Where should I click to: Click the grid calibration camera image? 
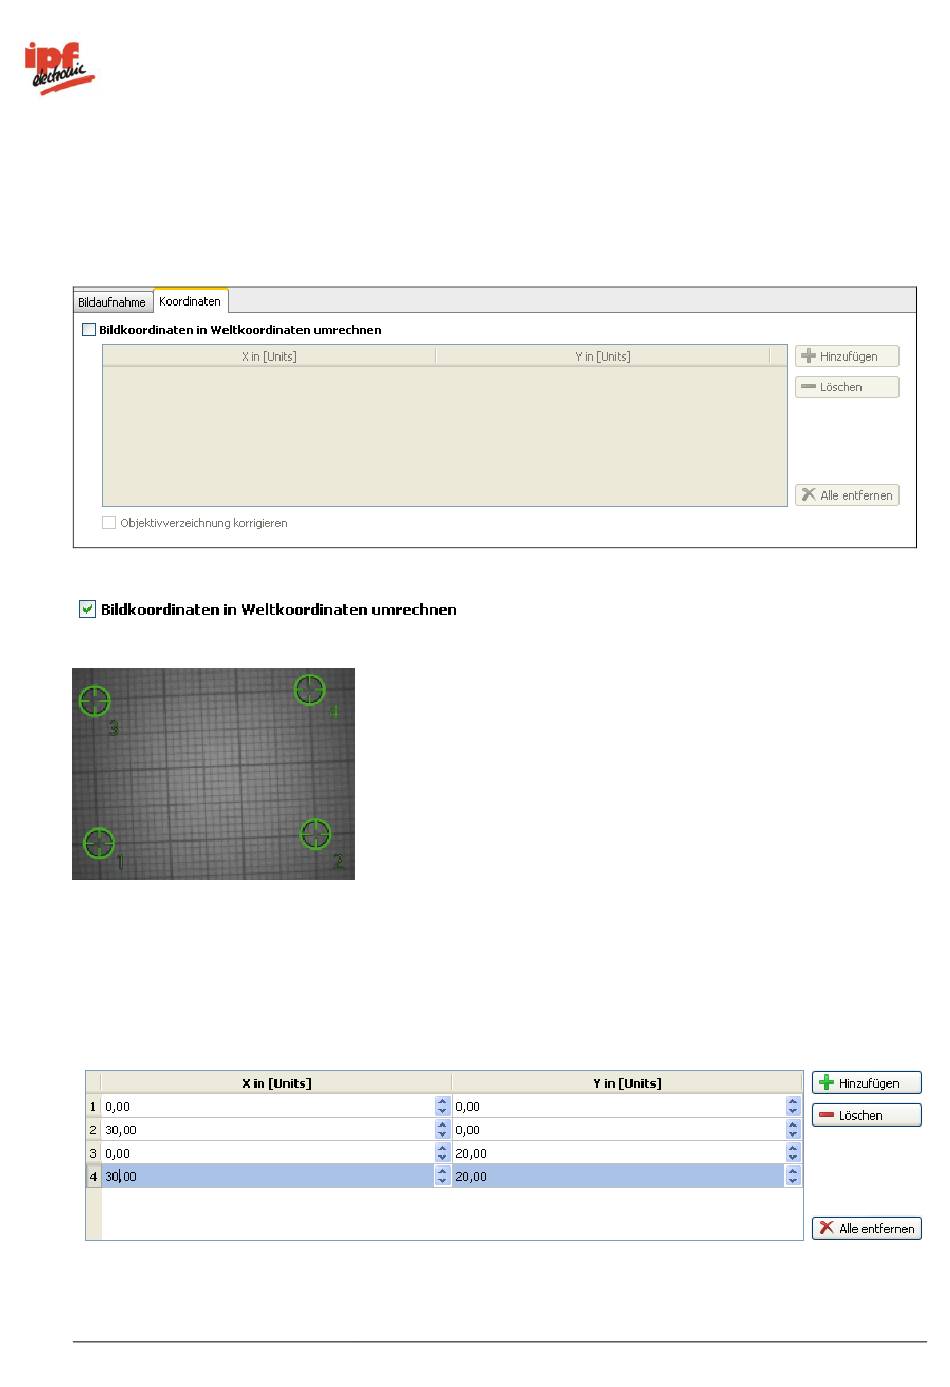pos(213,774)
